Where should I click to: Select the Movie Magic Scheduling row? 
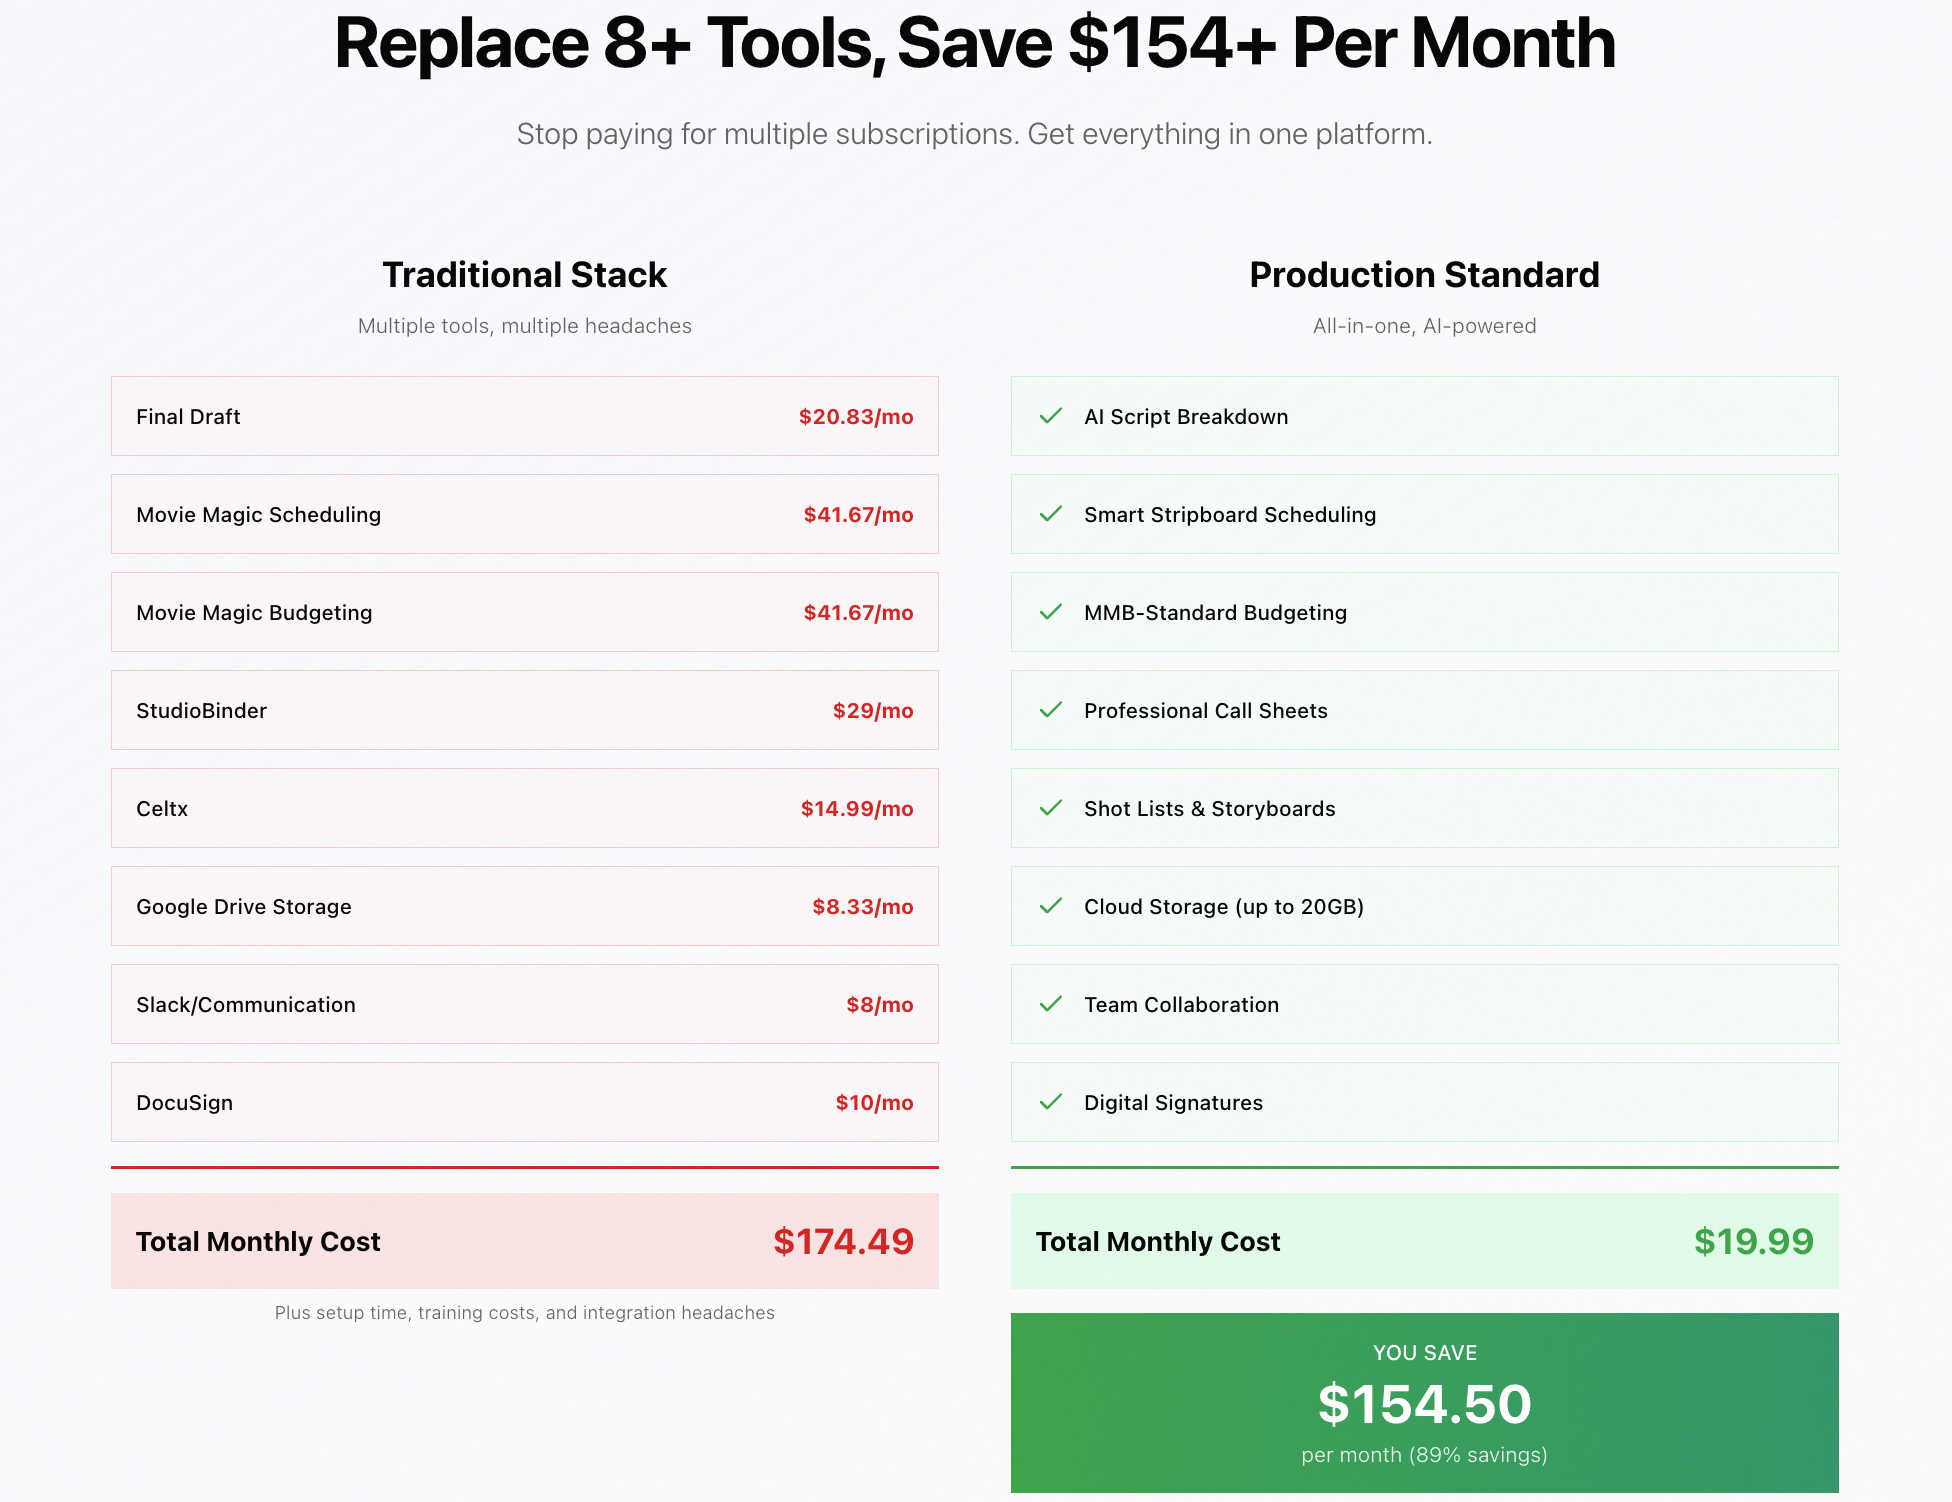coord(524,514)
